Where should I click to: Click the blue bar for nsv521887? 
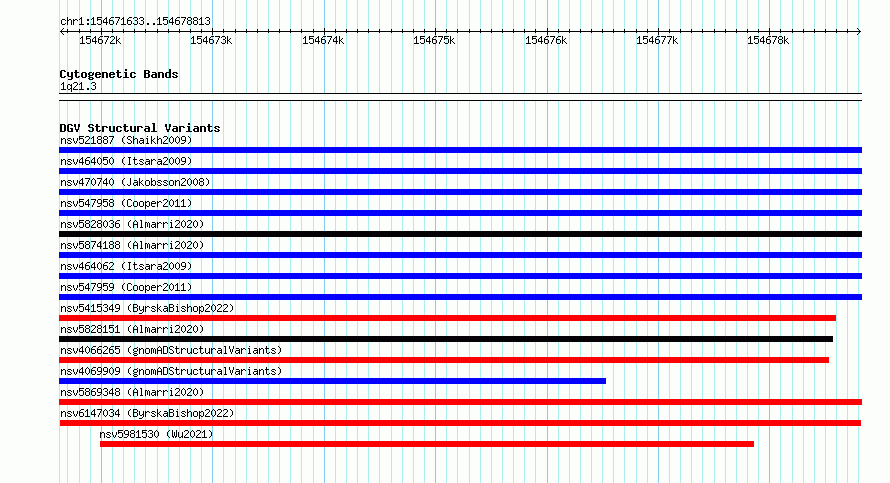tap(460, 150)
